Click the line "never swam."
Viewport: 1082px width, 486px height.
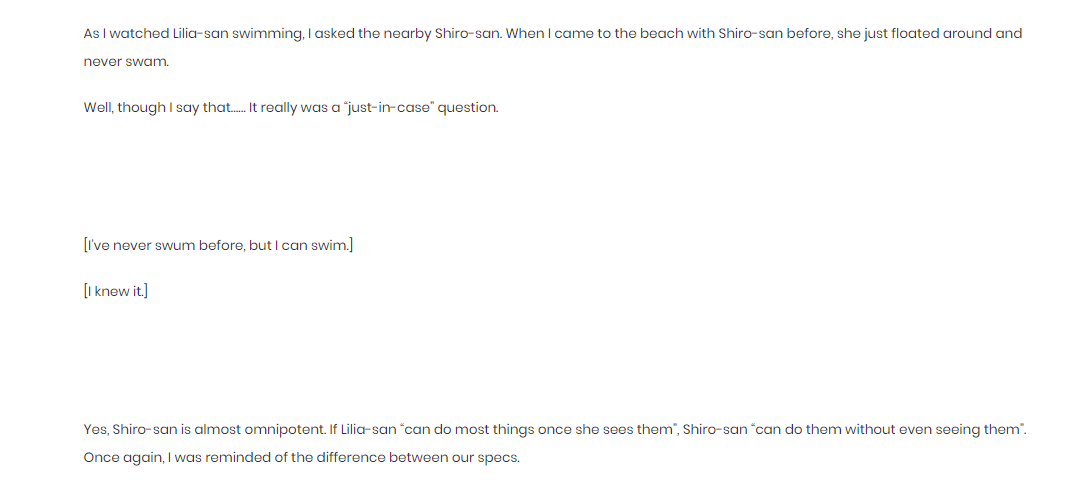[x=126, y=61]
